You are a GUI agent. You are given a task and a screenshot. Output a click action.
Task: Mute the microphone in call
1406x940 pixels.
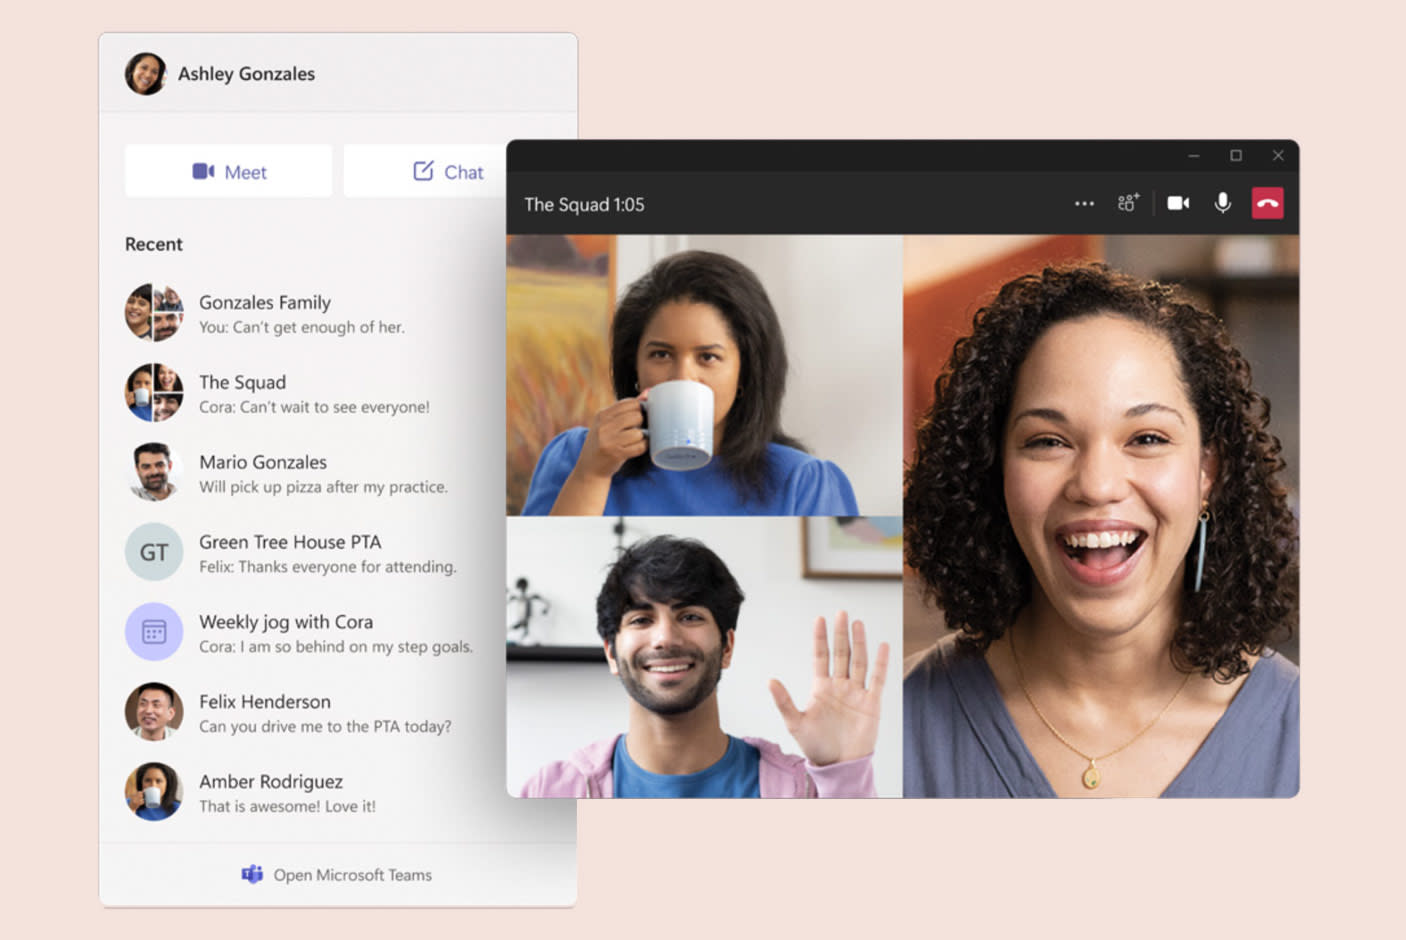pyautogui.click(x=1222, y=204)
